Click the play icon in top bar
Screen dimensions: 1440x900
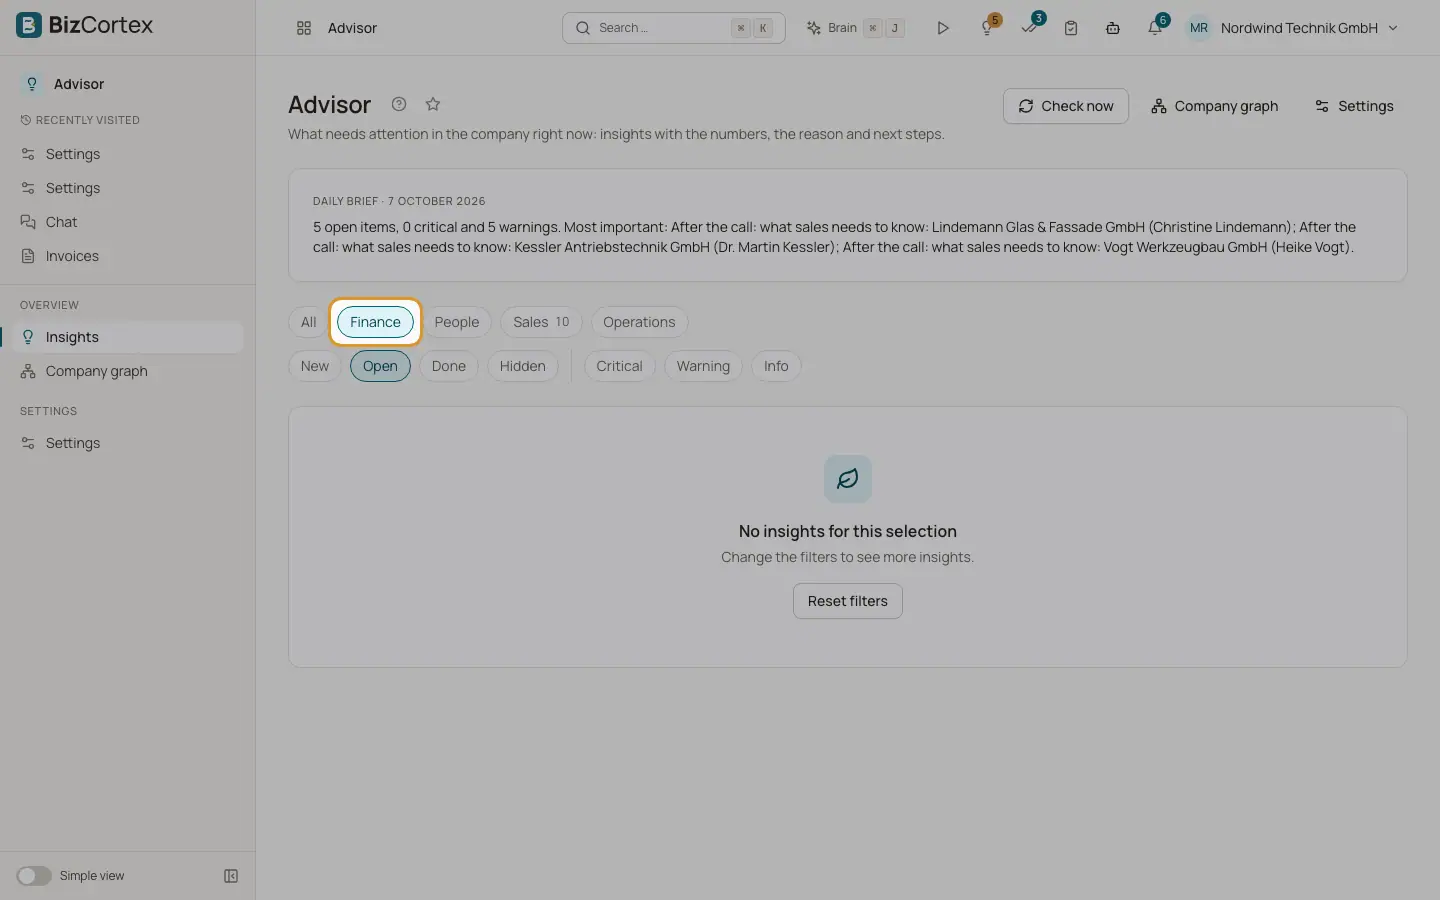click(x=942, y=28)
